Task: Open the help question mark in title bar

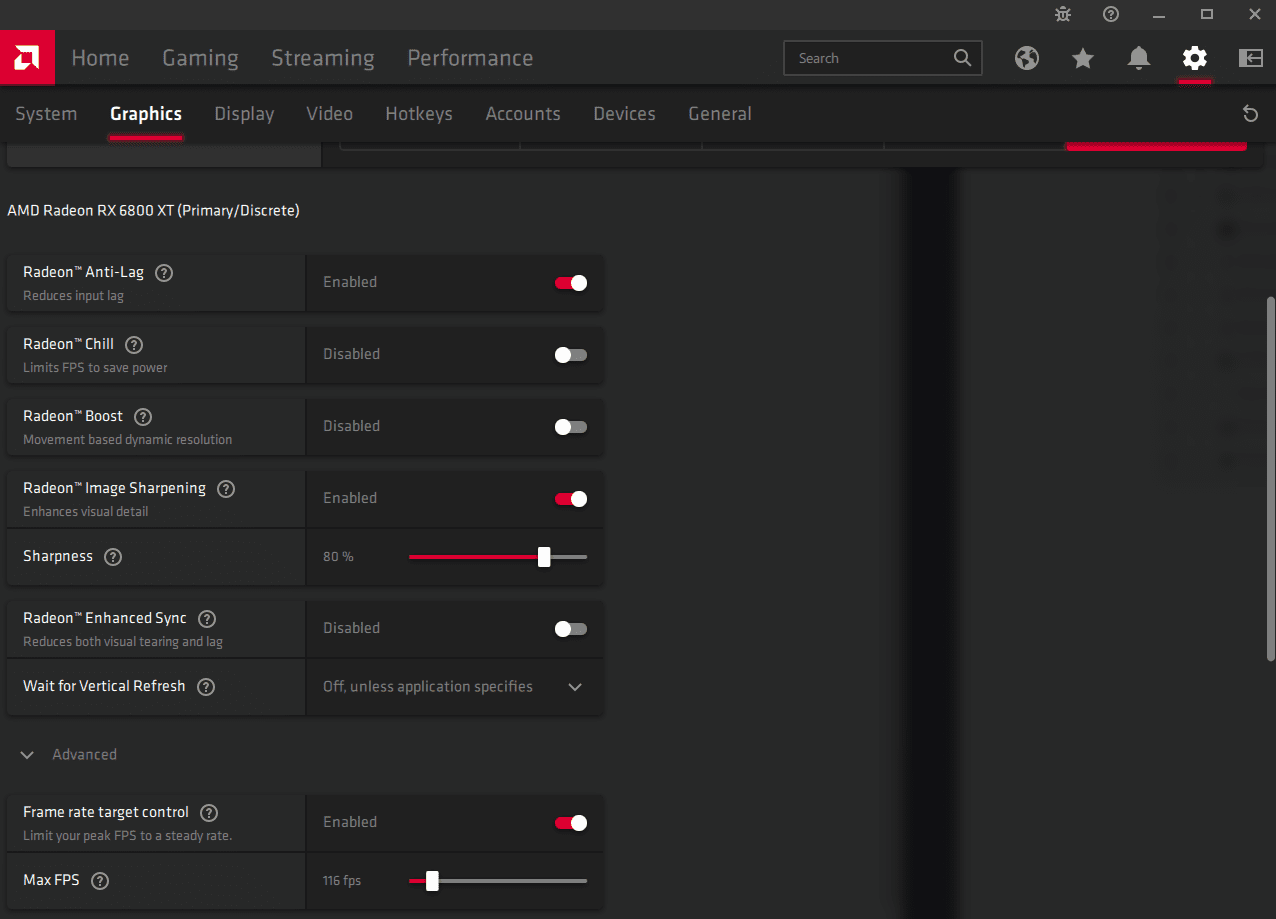Action: (1111, 14)
